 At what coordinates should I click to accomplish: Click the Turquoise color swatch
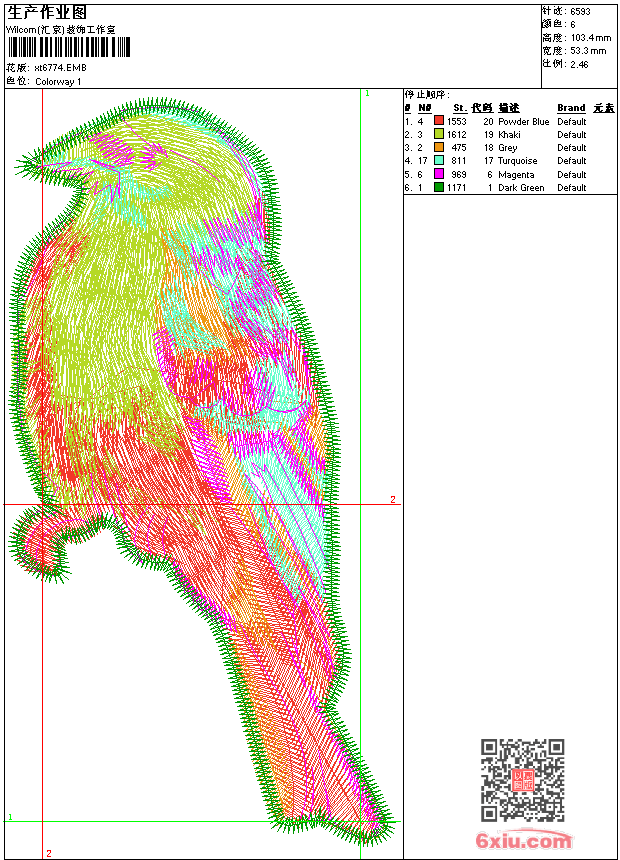click(x=439, y=160)
